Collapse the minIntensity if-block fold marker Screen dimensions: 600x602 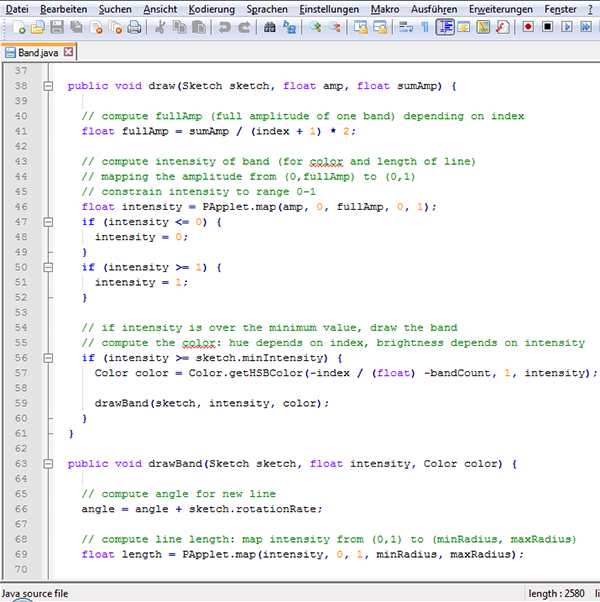(x=48, y=358)
